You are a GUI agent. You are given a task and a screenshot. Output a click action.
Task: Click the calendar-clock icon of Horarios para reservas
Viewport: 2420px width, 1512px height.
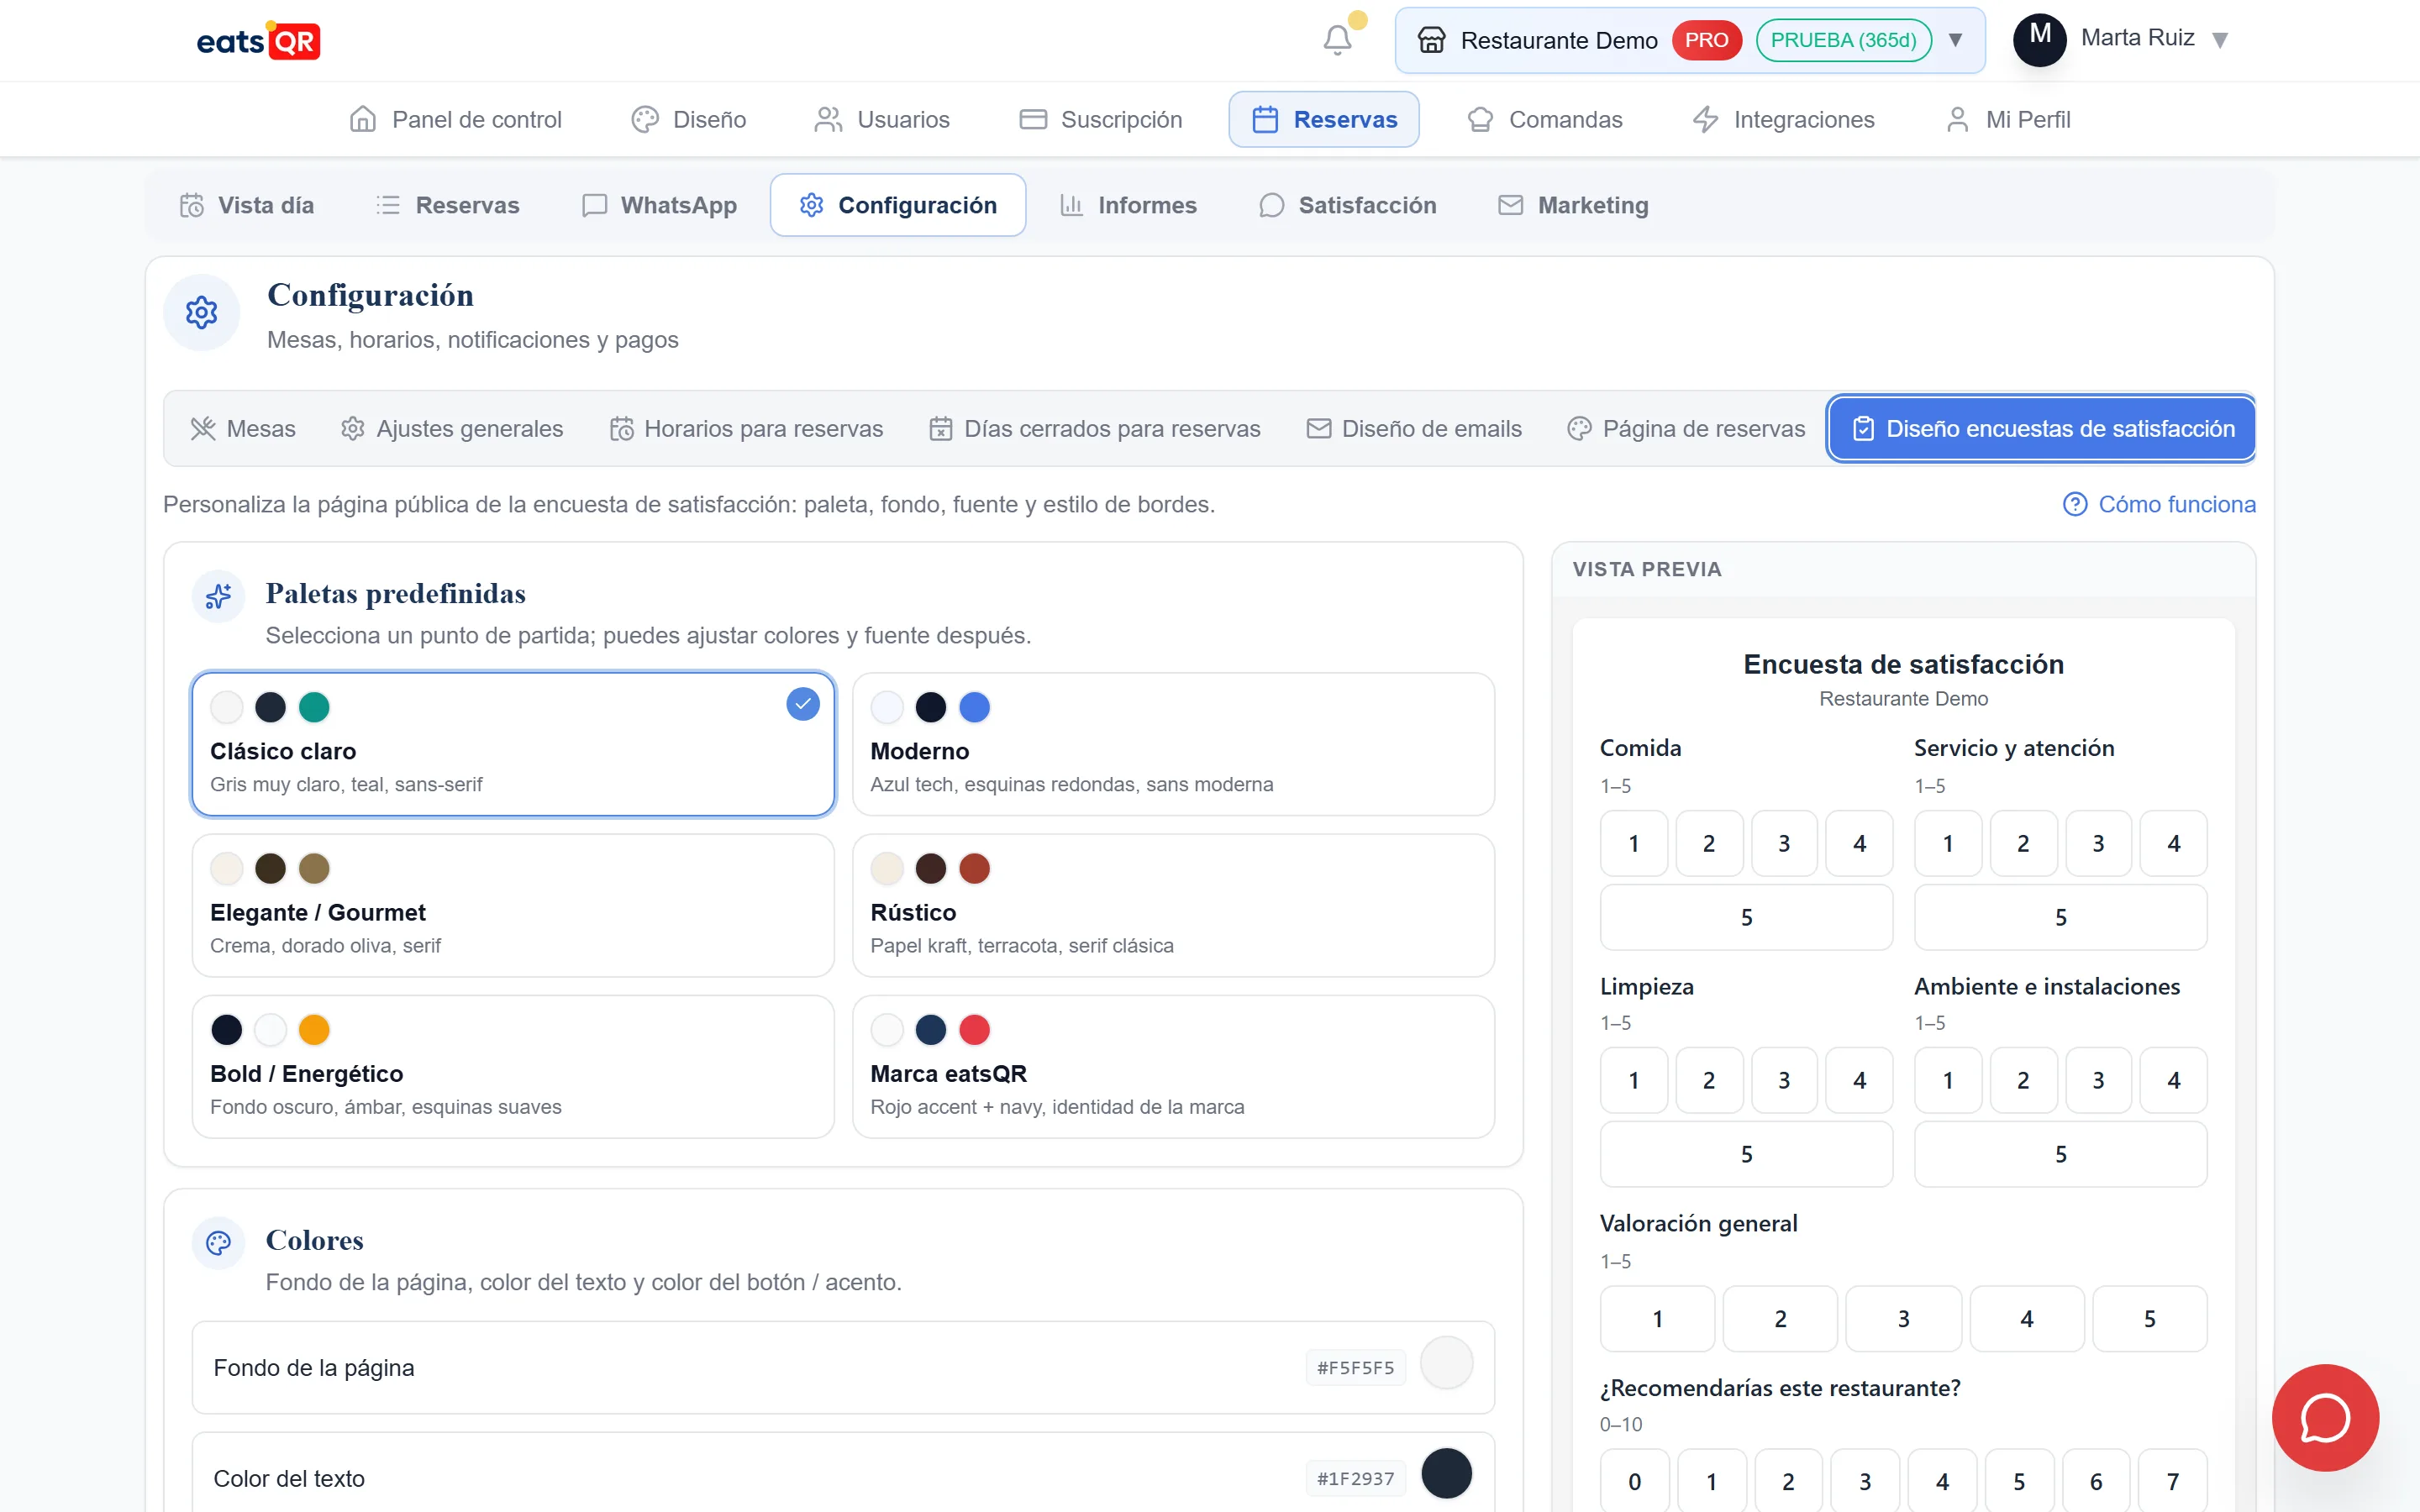click(621, 429)
